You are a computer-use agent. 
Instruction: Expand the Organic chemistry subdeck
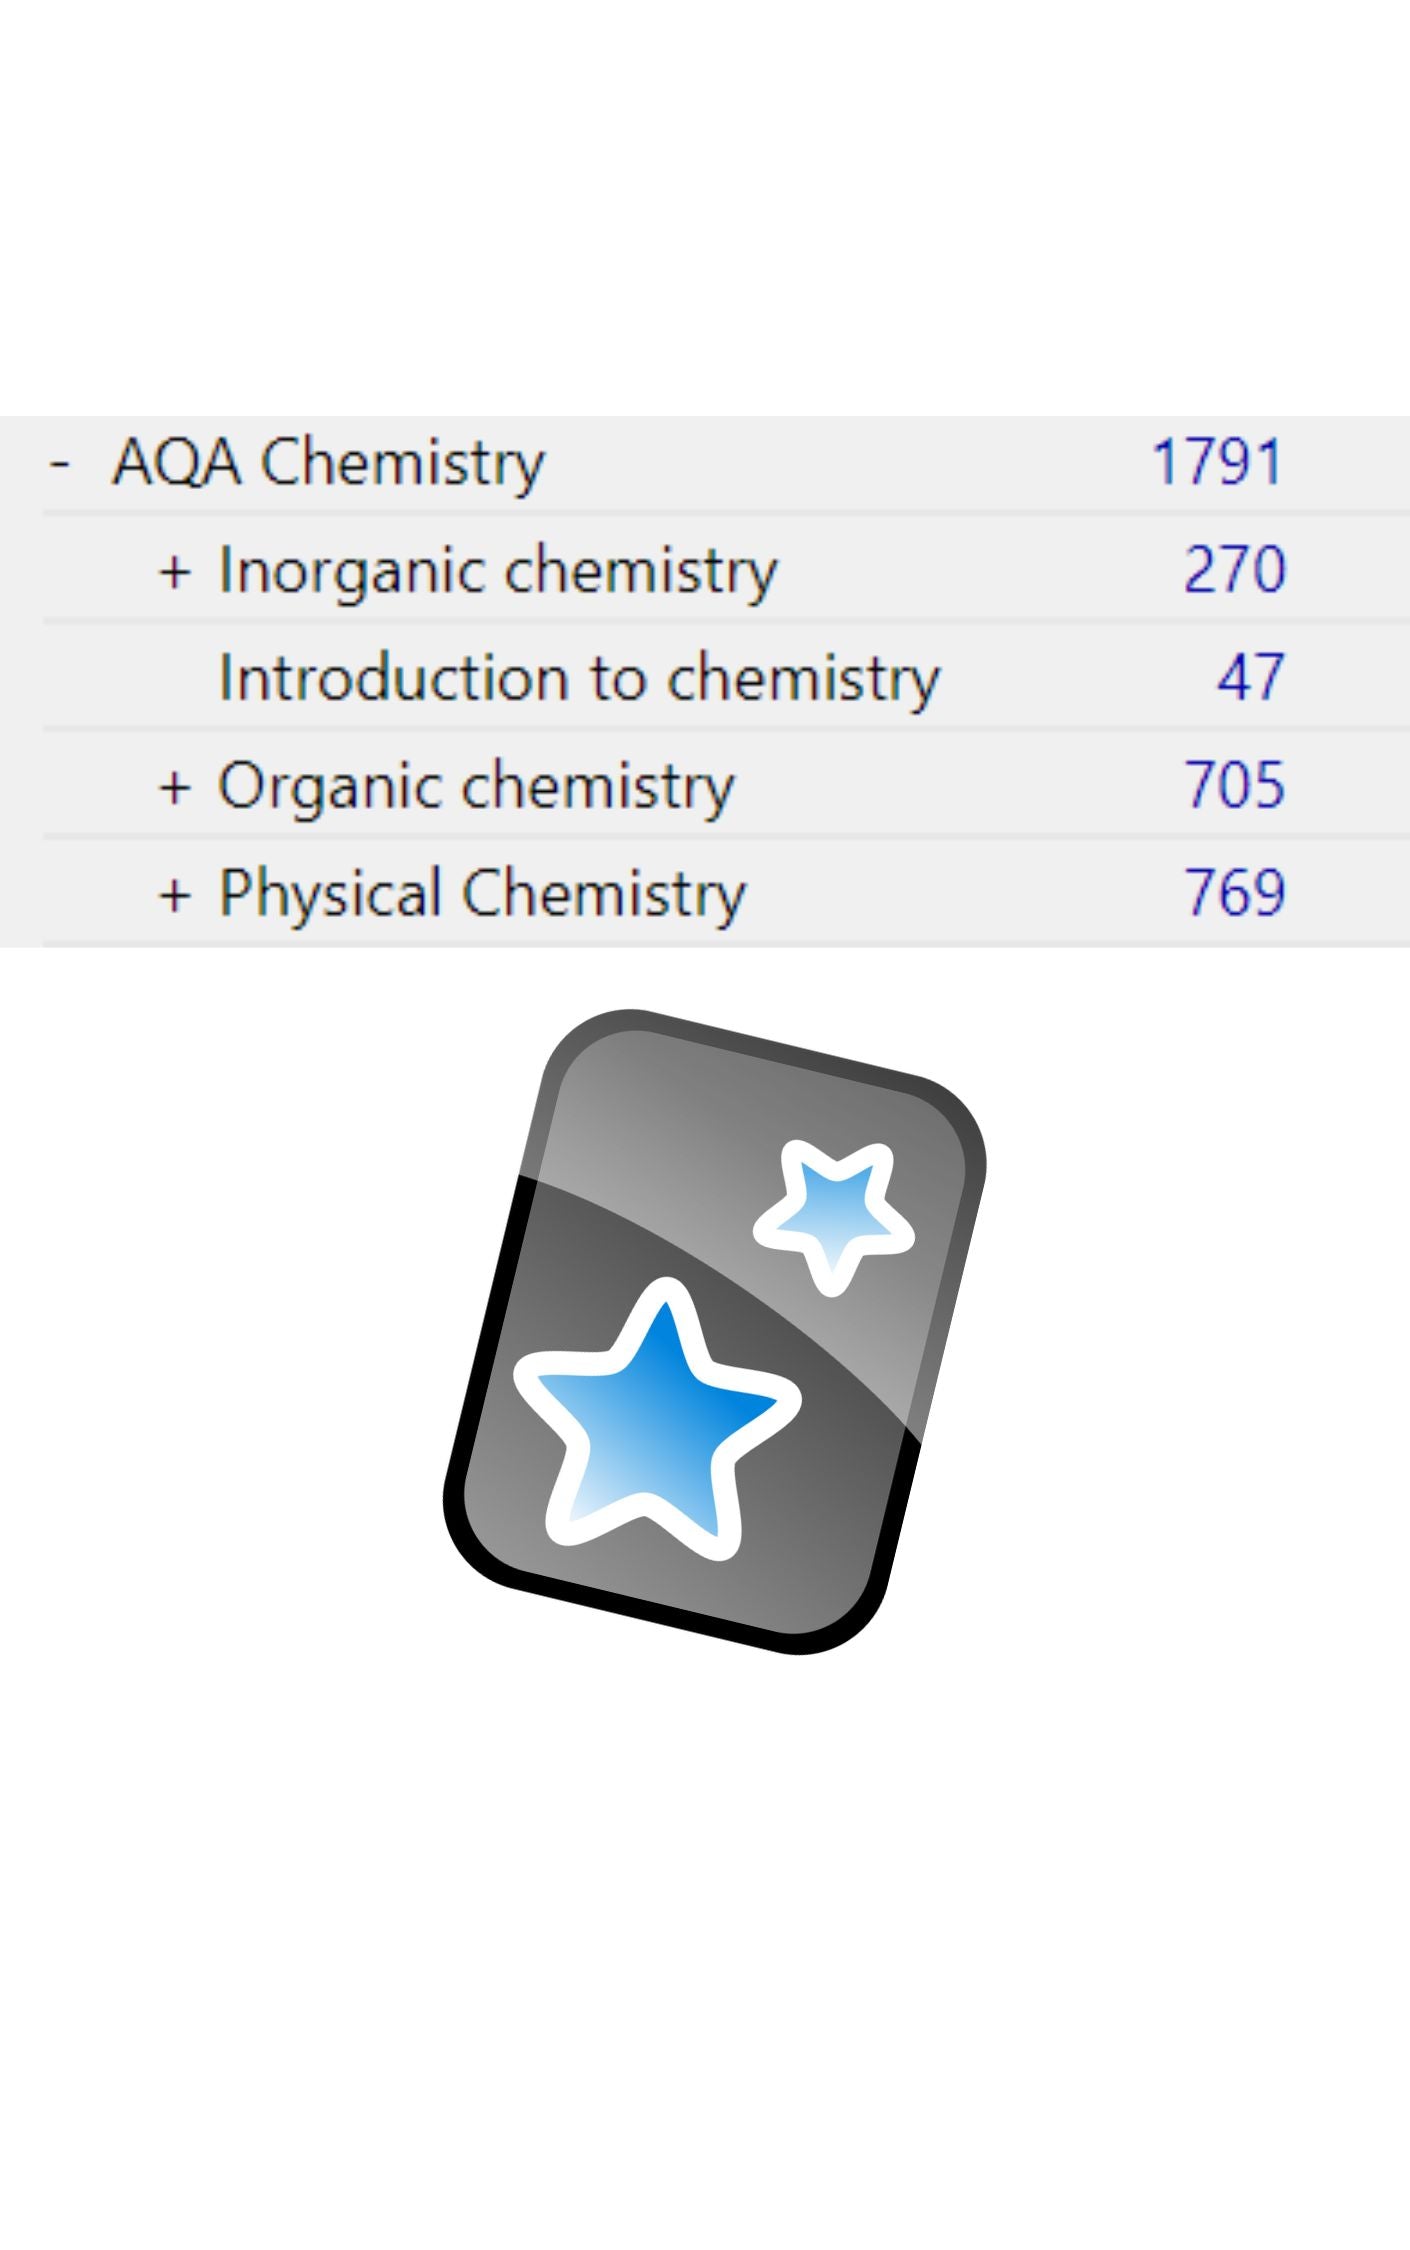click(174, 787)
